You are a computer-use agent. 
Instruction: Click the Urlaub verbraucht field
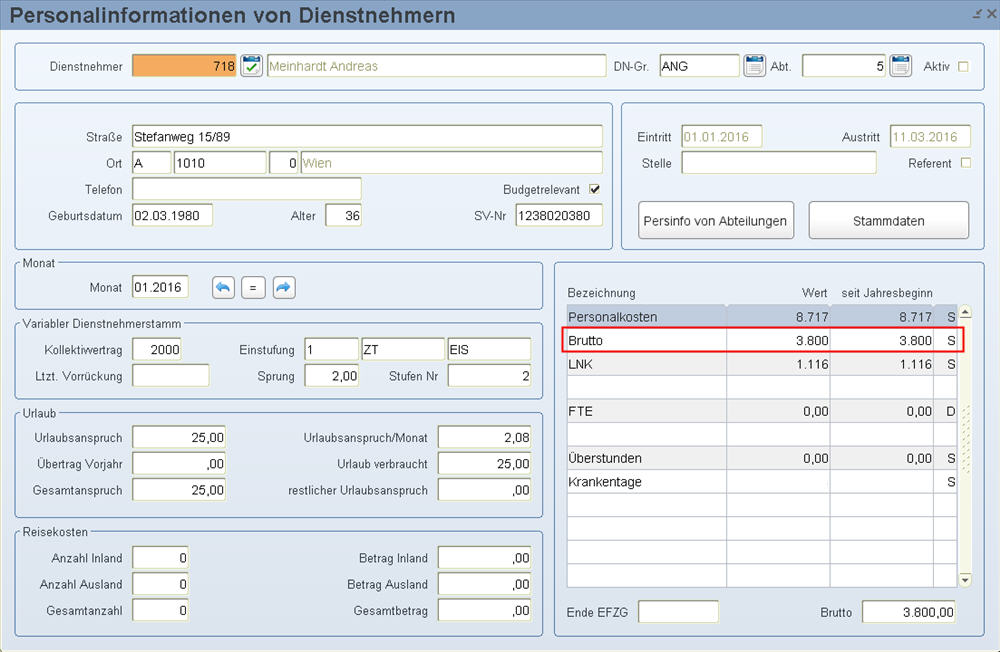click(484, 464)
